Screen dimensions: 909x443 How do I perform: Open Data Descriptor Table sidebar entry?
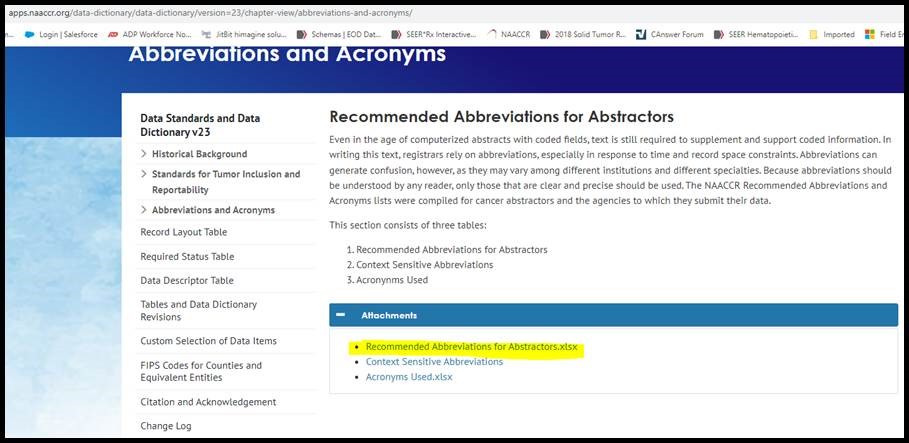187,280
